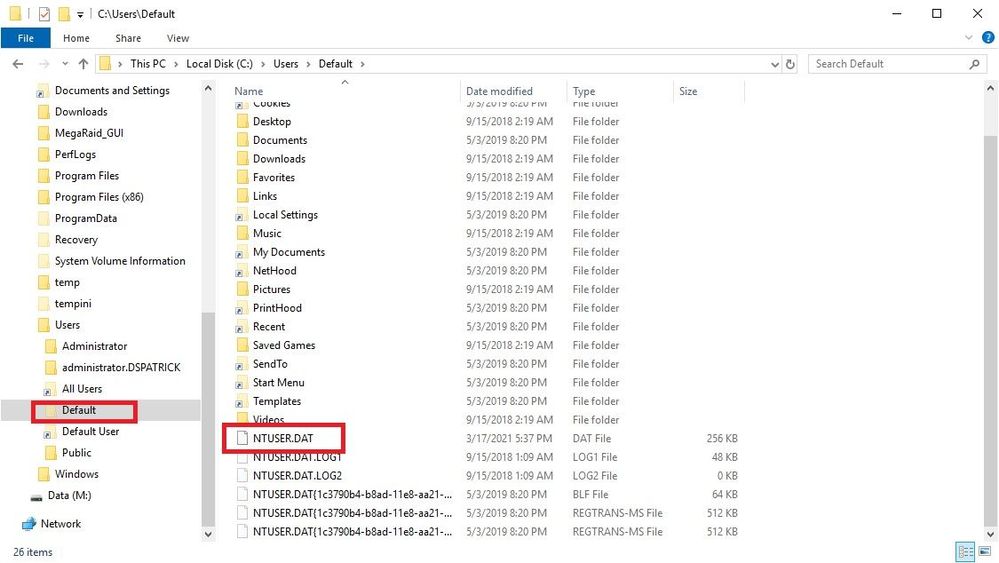
Task: Click the Data (M:) drive icon
Action: (37, 496)
